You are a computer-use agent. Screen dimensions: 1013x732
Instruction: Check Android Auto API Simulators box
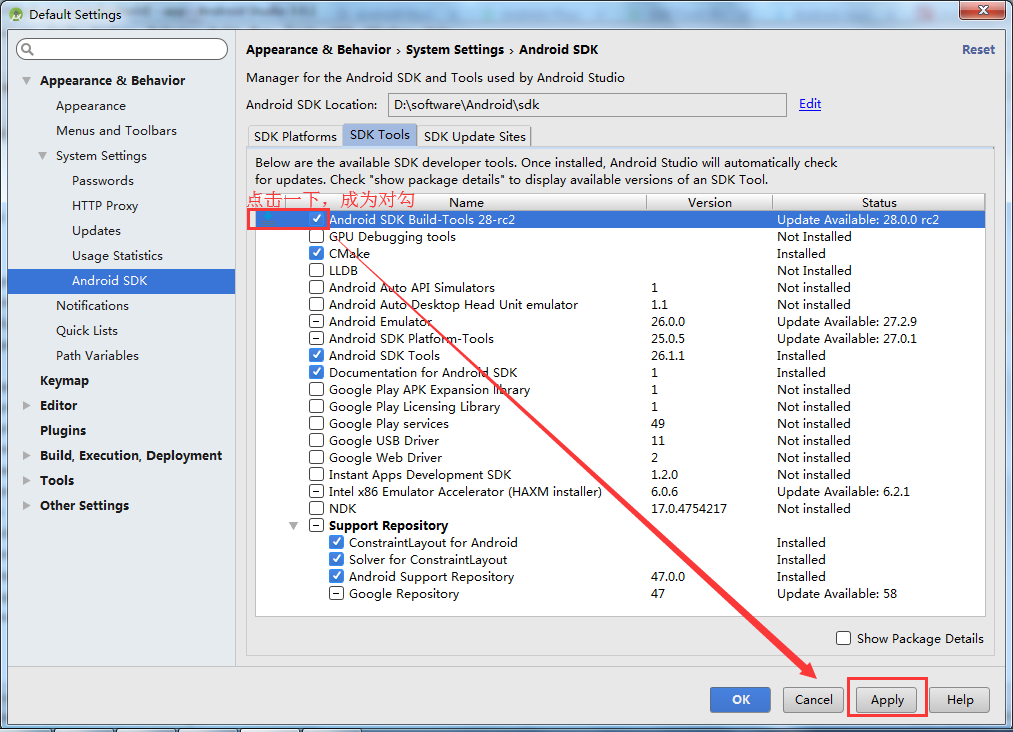coord(317,288)
